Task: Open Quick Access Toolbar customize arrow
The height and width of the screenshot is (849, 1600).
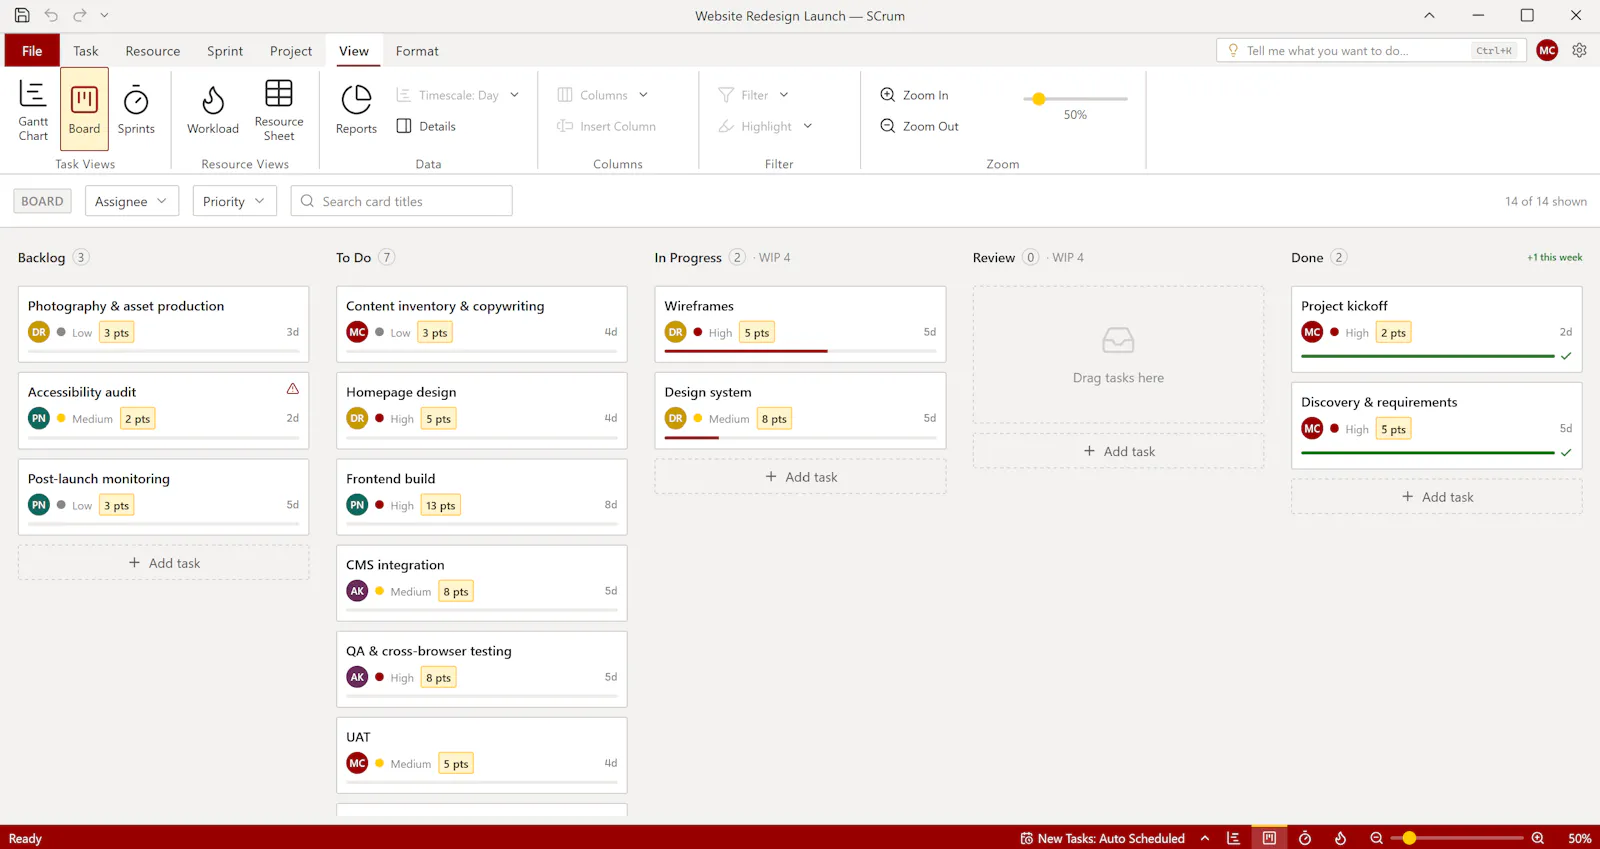Action: pyautogui.click(x=104, y=15)
